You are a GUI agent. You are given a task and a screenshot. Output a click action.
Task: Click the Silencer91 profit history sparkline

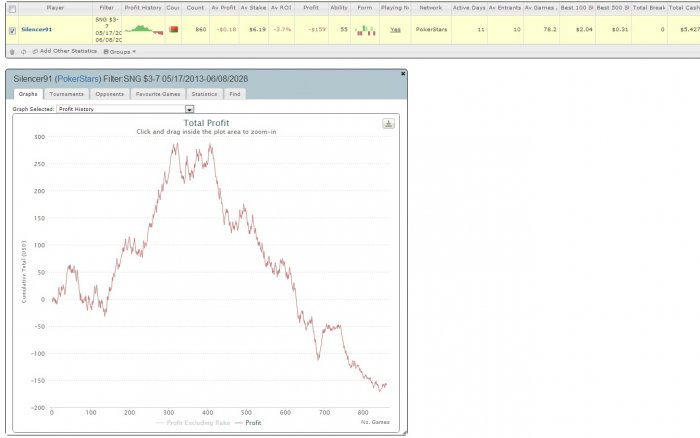pos(144,30)
